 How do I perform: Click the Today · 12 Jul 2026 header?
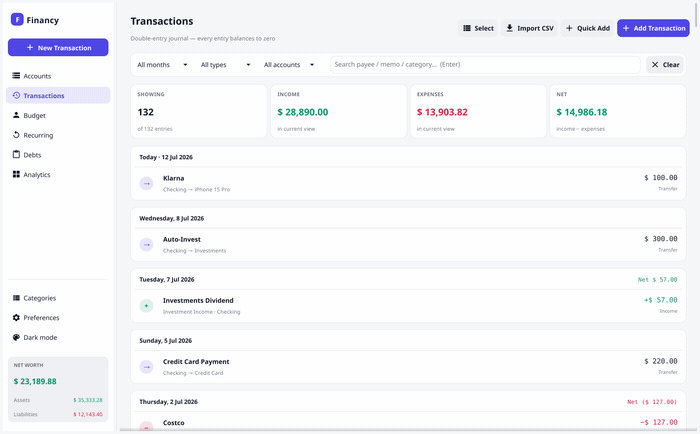point(166,157)
